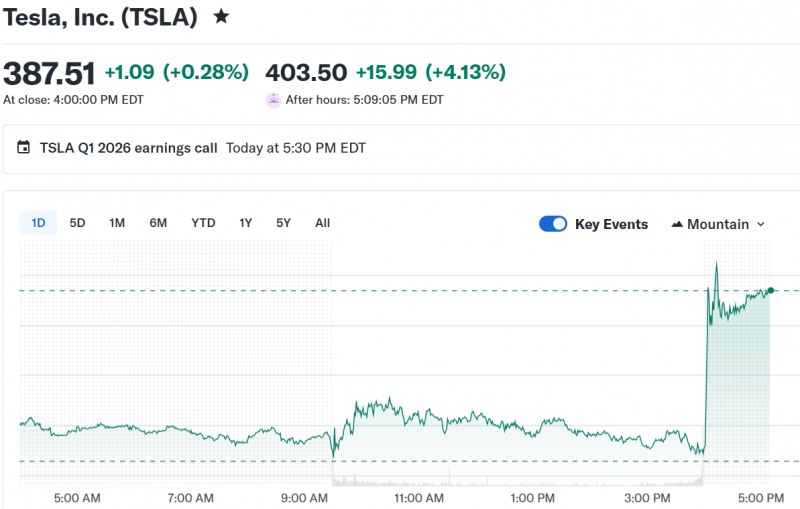
Task: Select the 1D time range
Action: [38, 223]
